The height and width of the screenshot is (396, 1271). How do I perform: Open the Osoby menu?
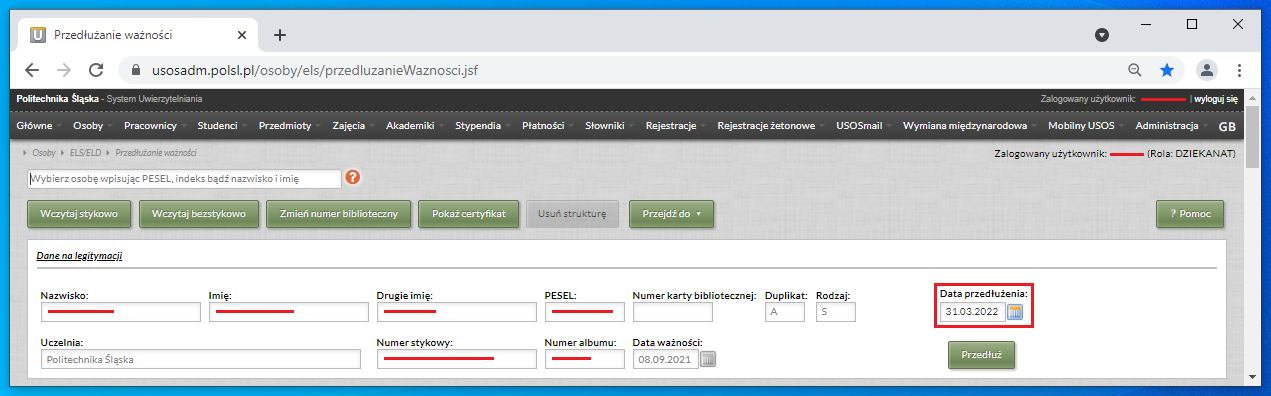tap(88, 126)
